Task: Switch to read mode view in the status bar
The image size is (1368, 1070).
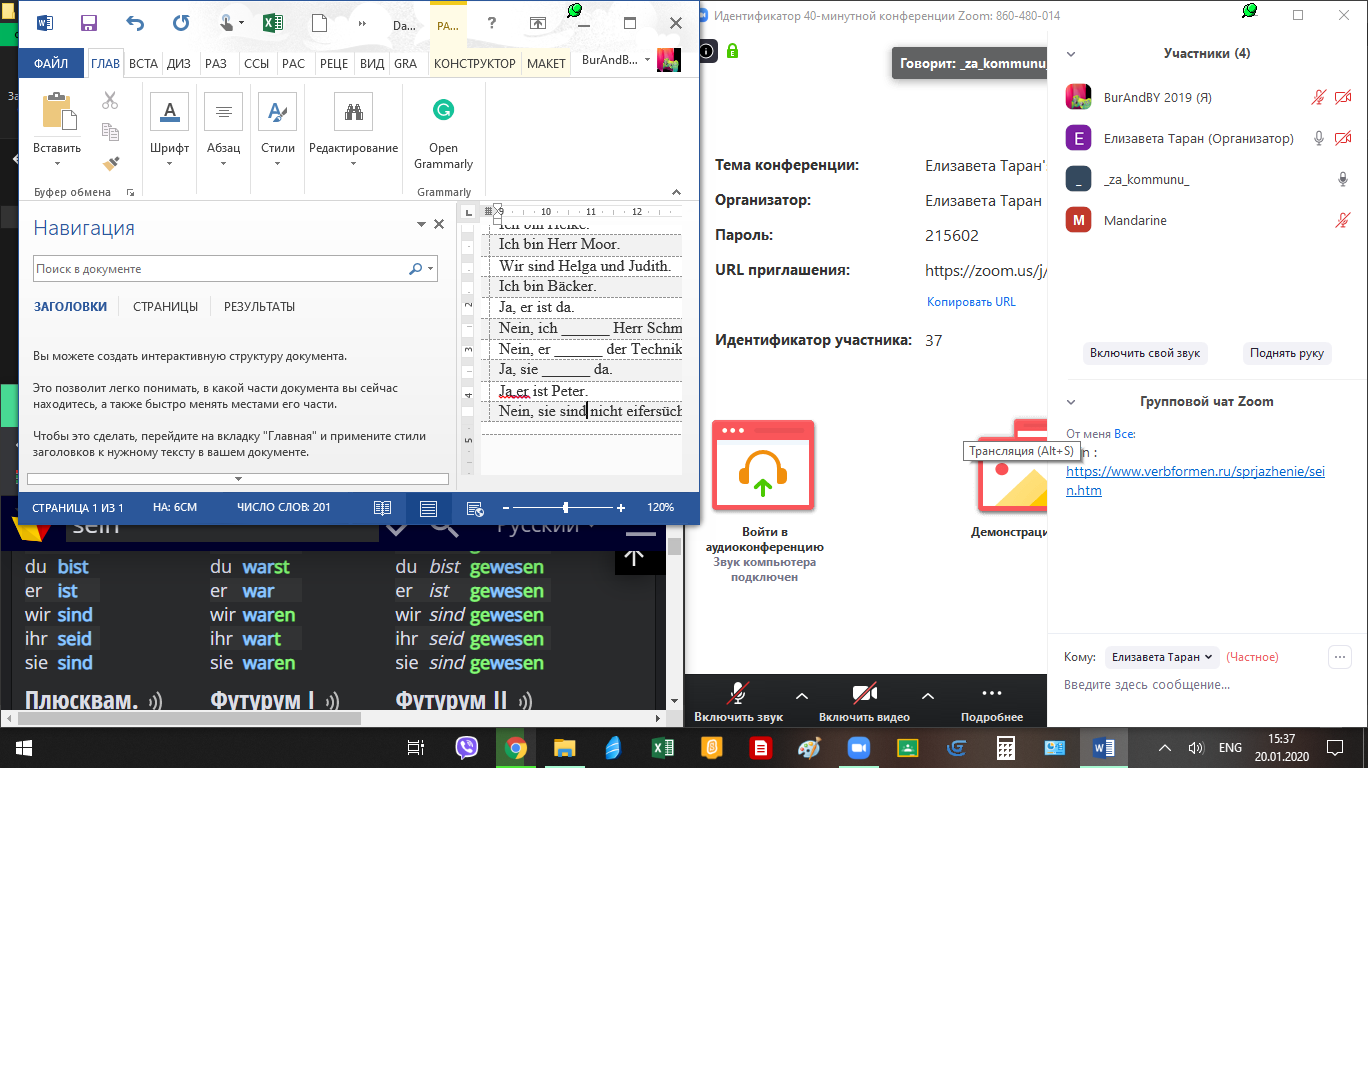Action: 382,508
